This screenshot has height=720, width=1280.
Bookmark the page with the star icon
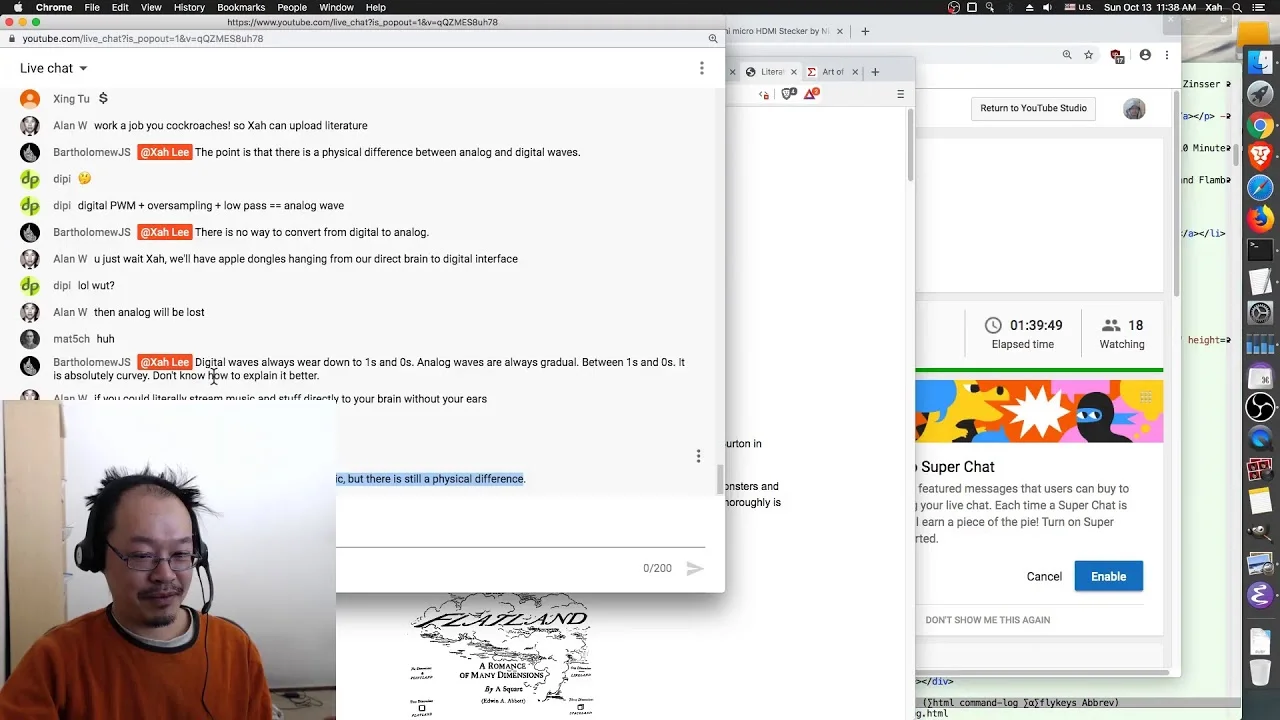pos(1089,55)
